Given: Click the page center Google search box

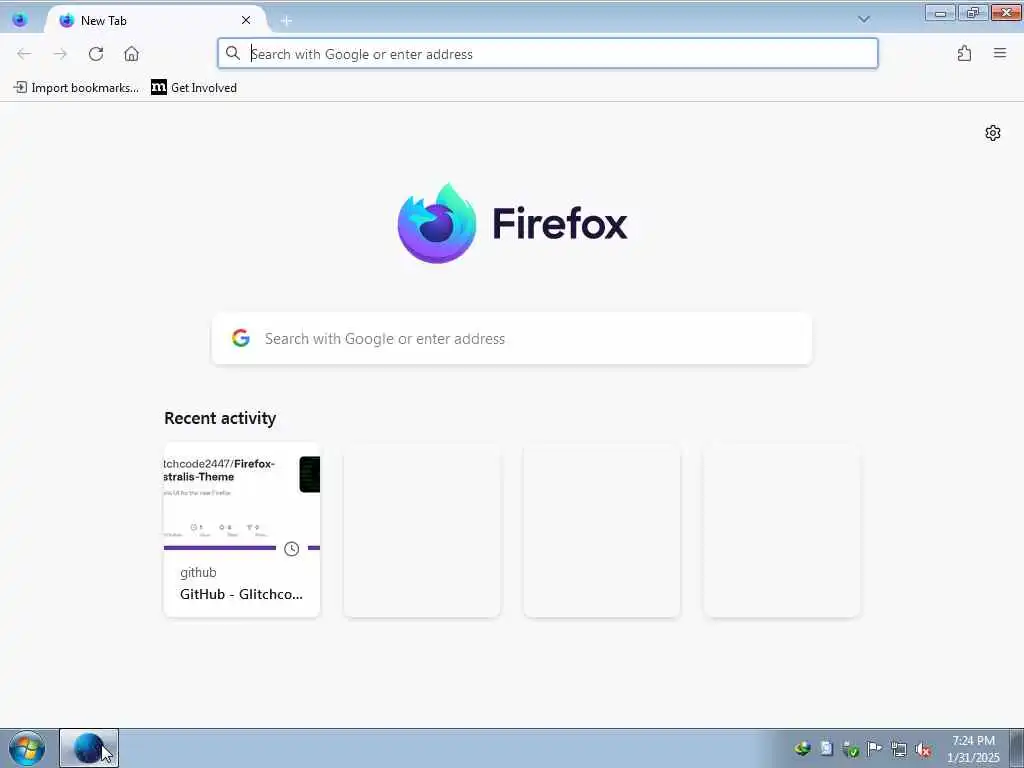Looking at the screenshot, I should coord(512,338).
